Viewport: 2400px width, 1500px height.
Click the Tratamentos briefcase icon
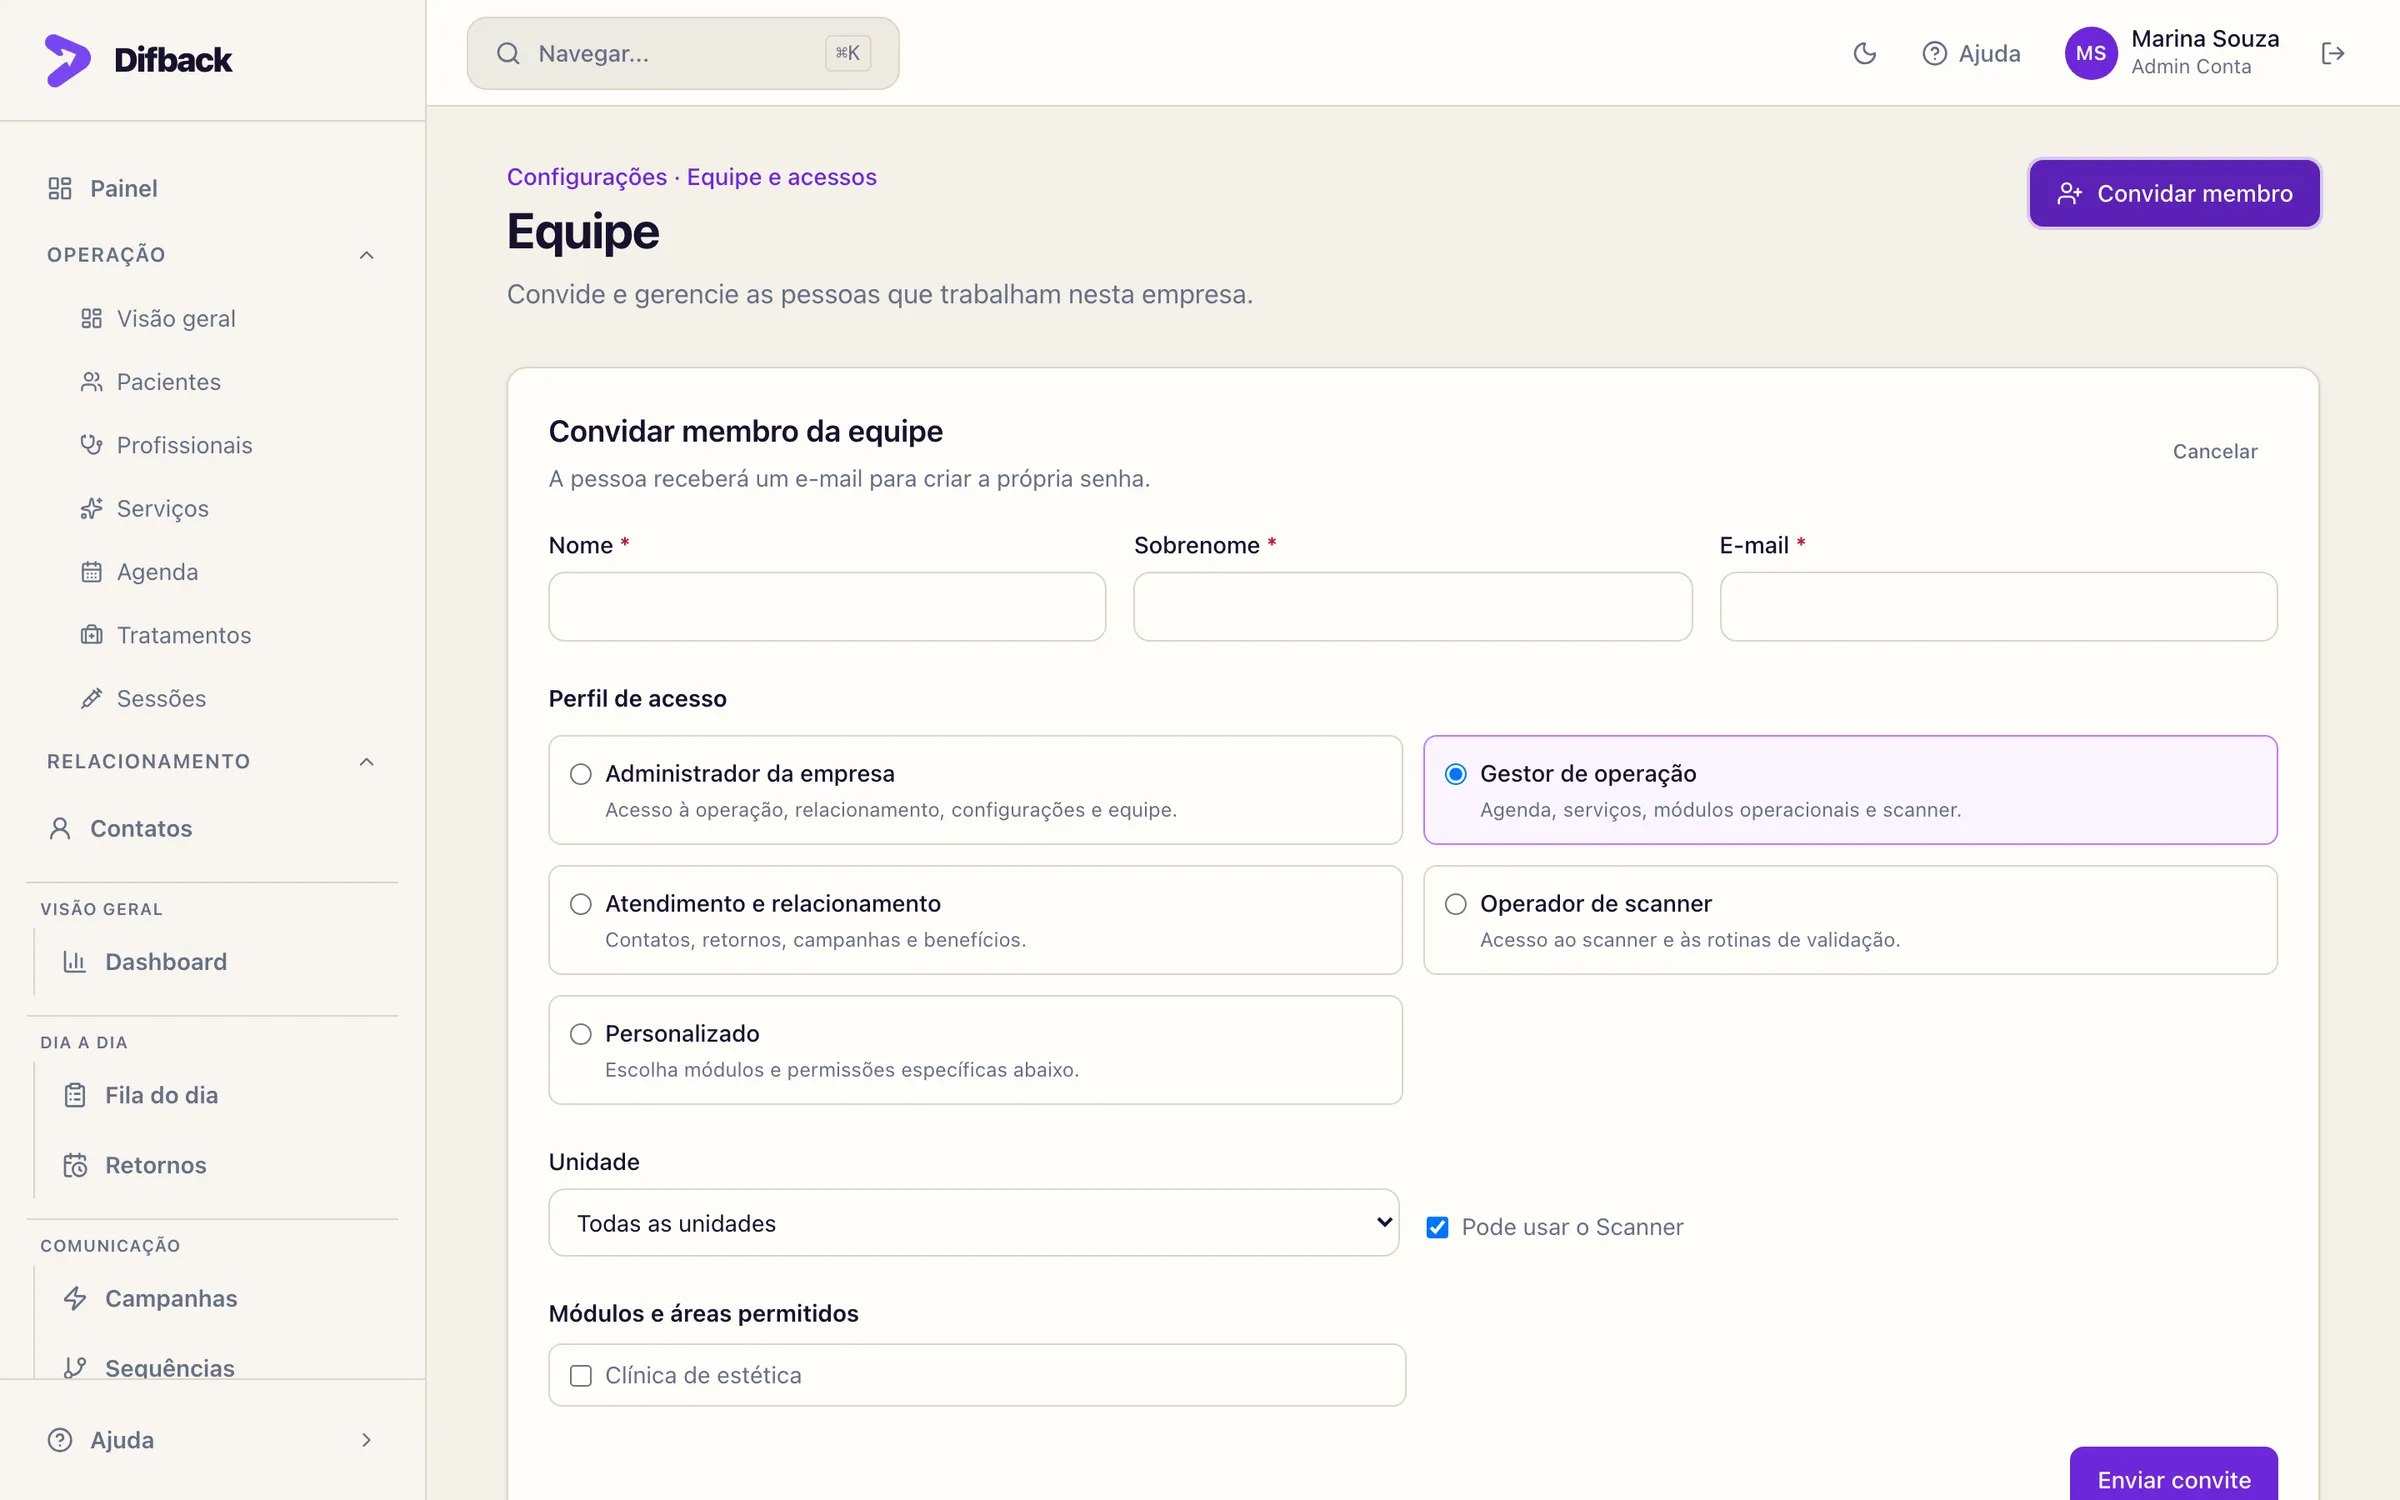91,635
